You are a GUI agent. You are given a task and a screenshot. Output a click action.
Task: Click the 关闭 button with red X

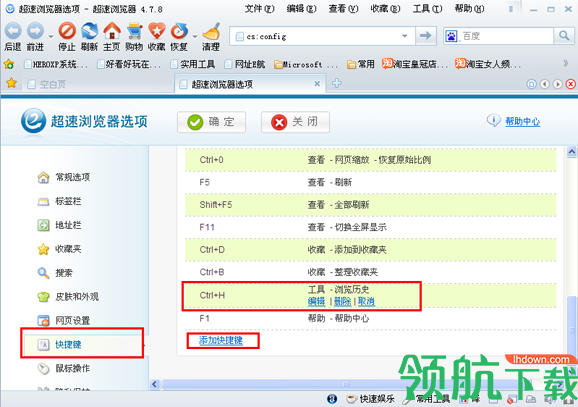(x=295, y=122)
